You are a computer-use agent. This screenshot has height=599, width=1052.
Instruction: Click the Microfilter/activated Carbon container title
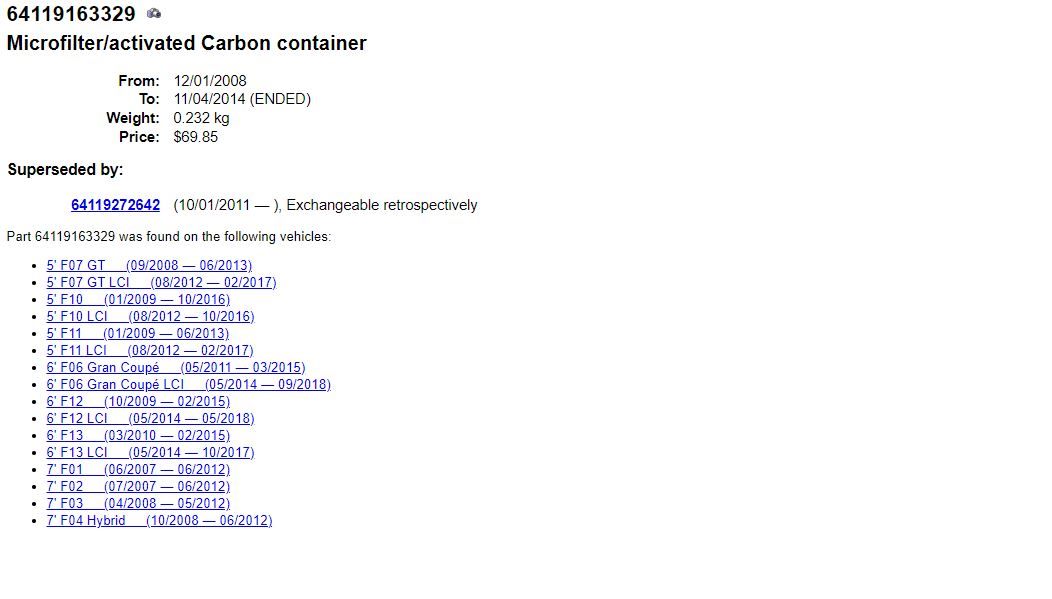click(x=186, y=44)
